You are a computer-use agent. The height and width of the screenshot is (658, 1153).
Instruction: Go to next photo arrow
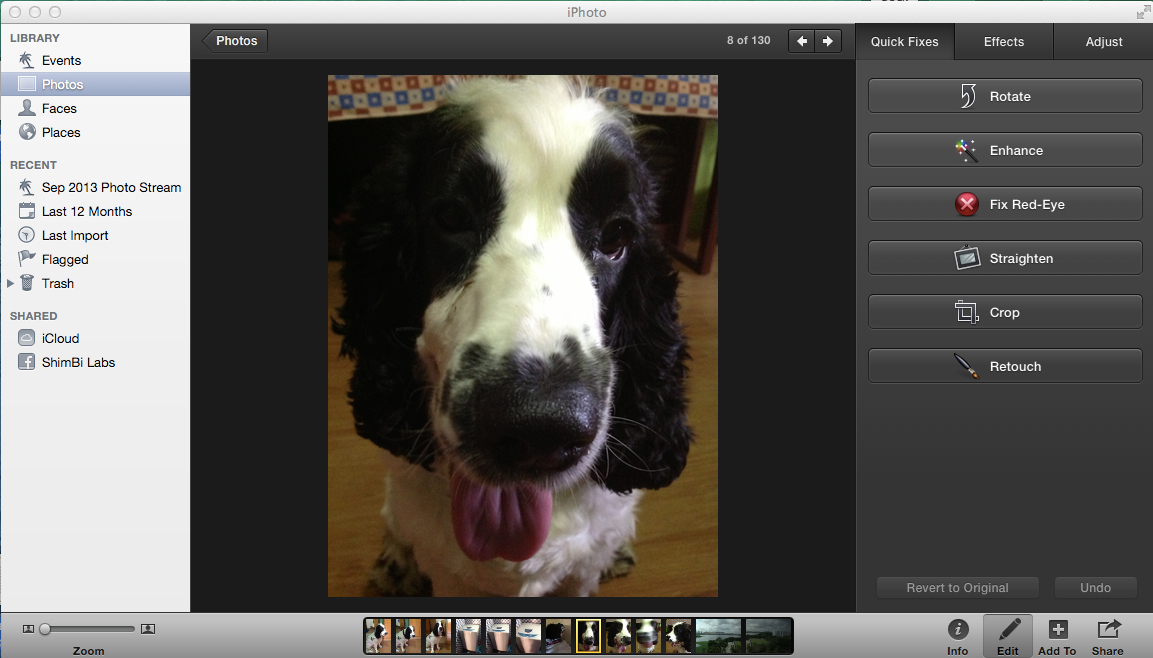point(827,41)
